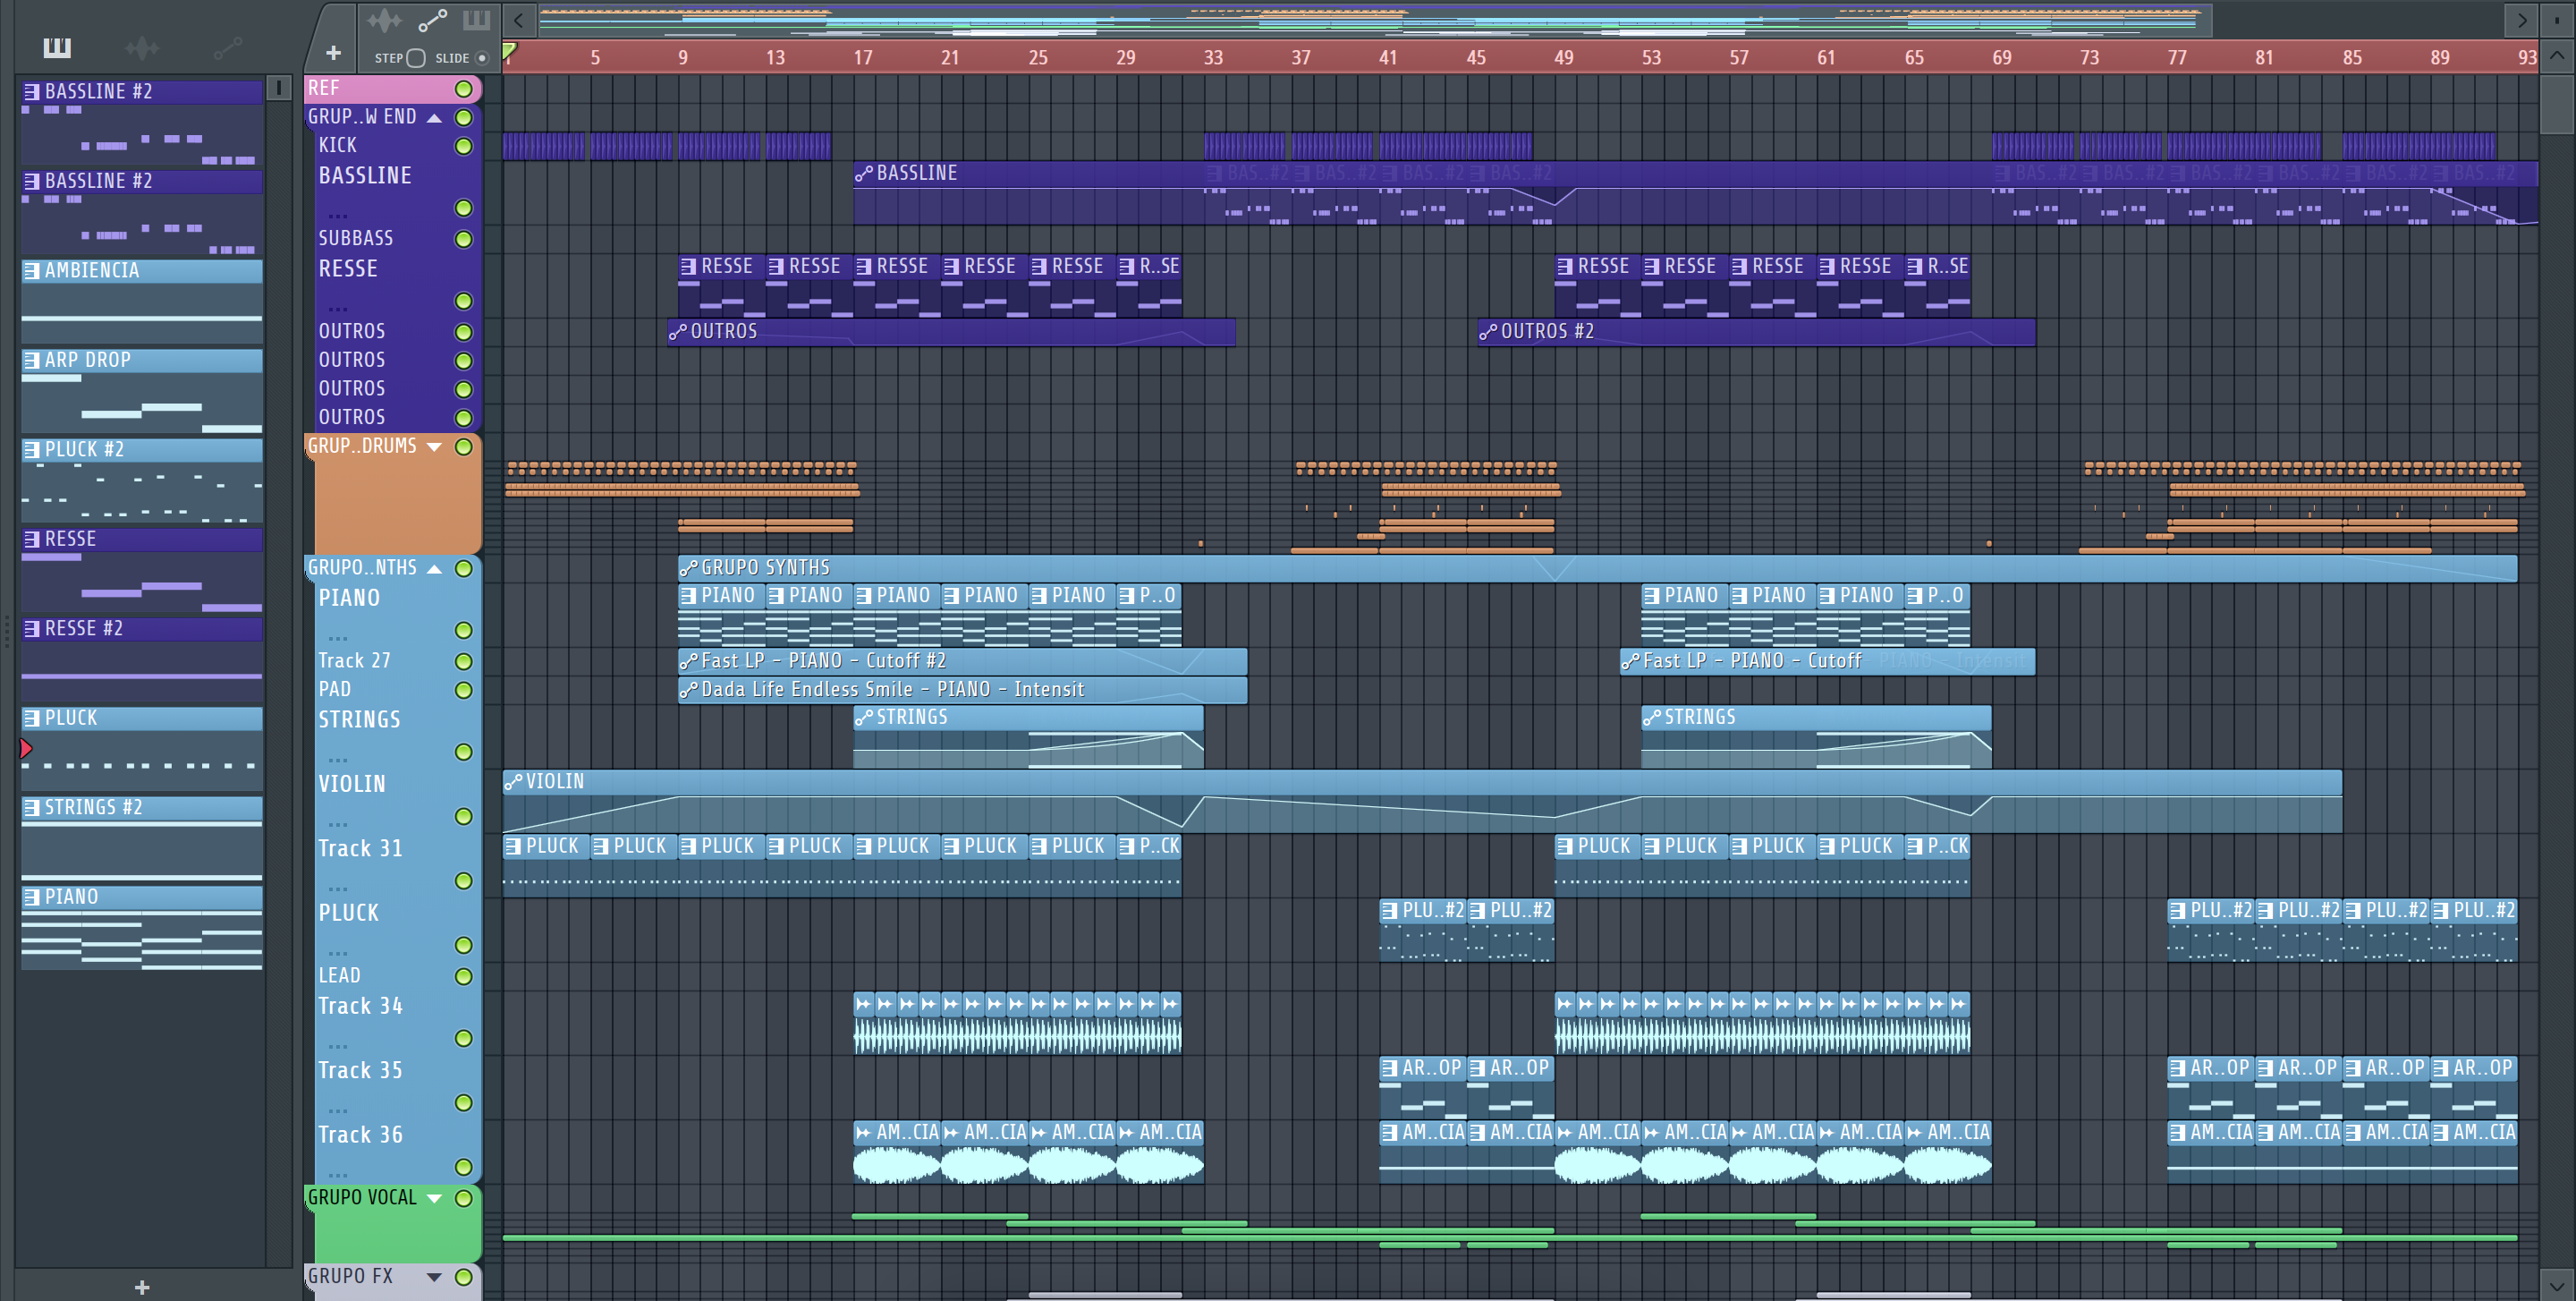
Task: Select the PLUCK #2 pattern in picker
Action: tap(142, 480)
